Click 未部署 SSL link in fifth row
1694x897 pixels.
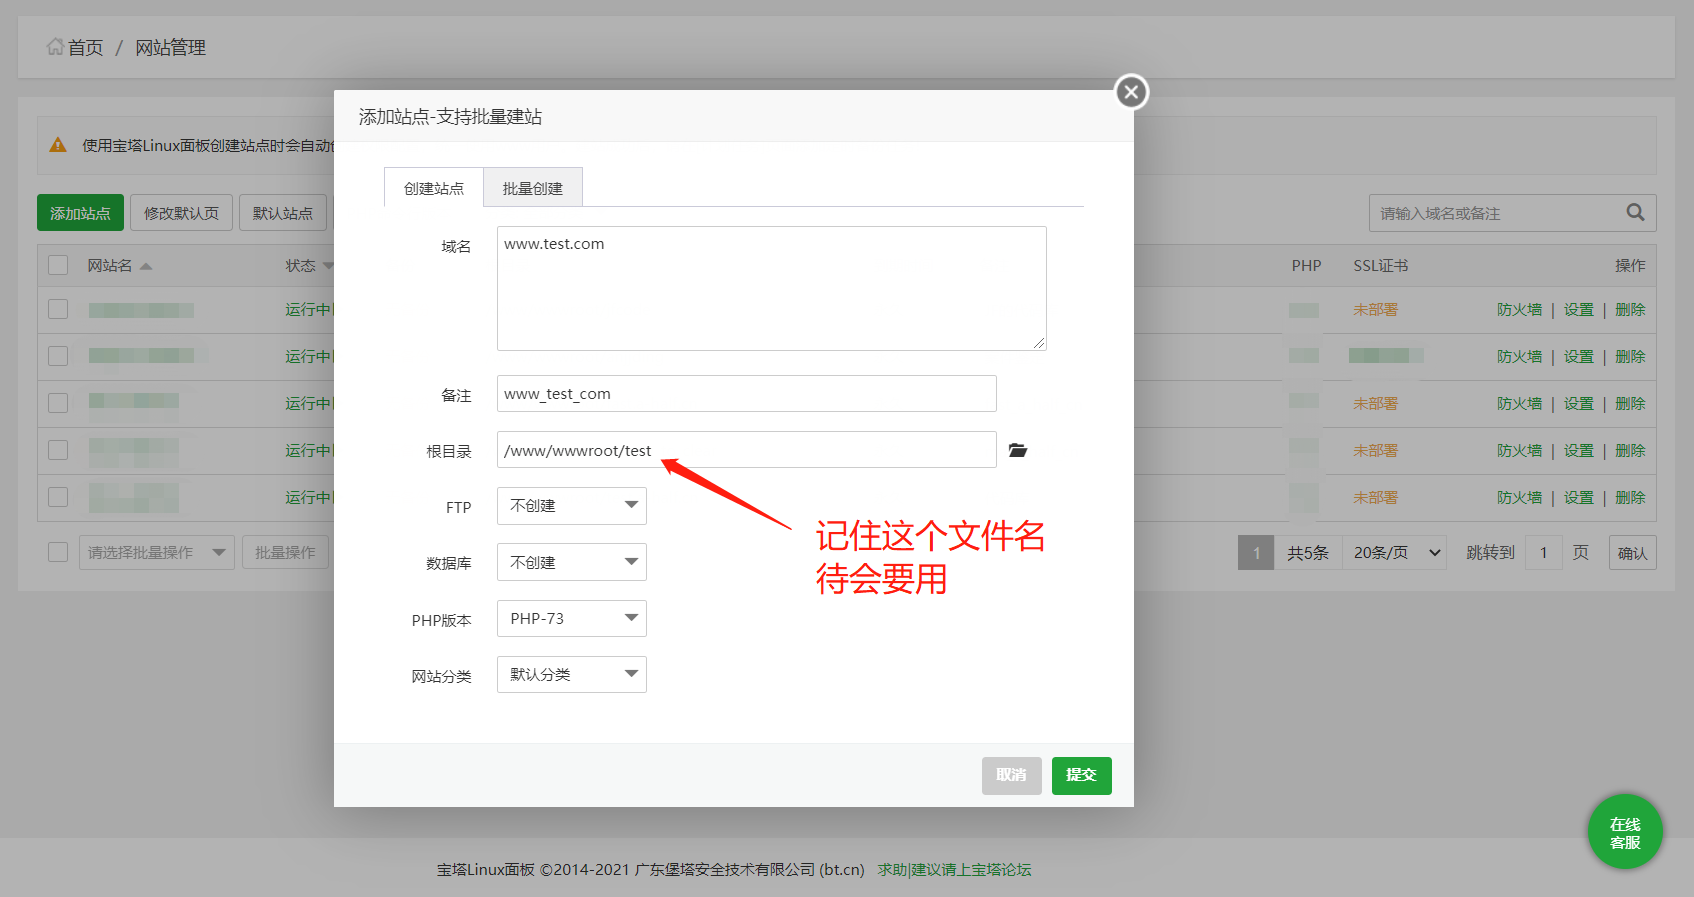(x=1375, y=498)
